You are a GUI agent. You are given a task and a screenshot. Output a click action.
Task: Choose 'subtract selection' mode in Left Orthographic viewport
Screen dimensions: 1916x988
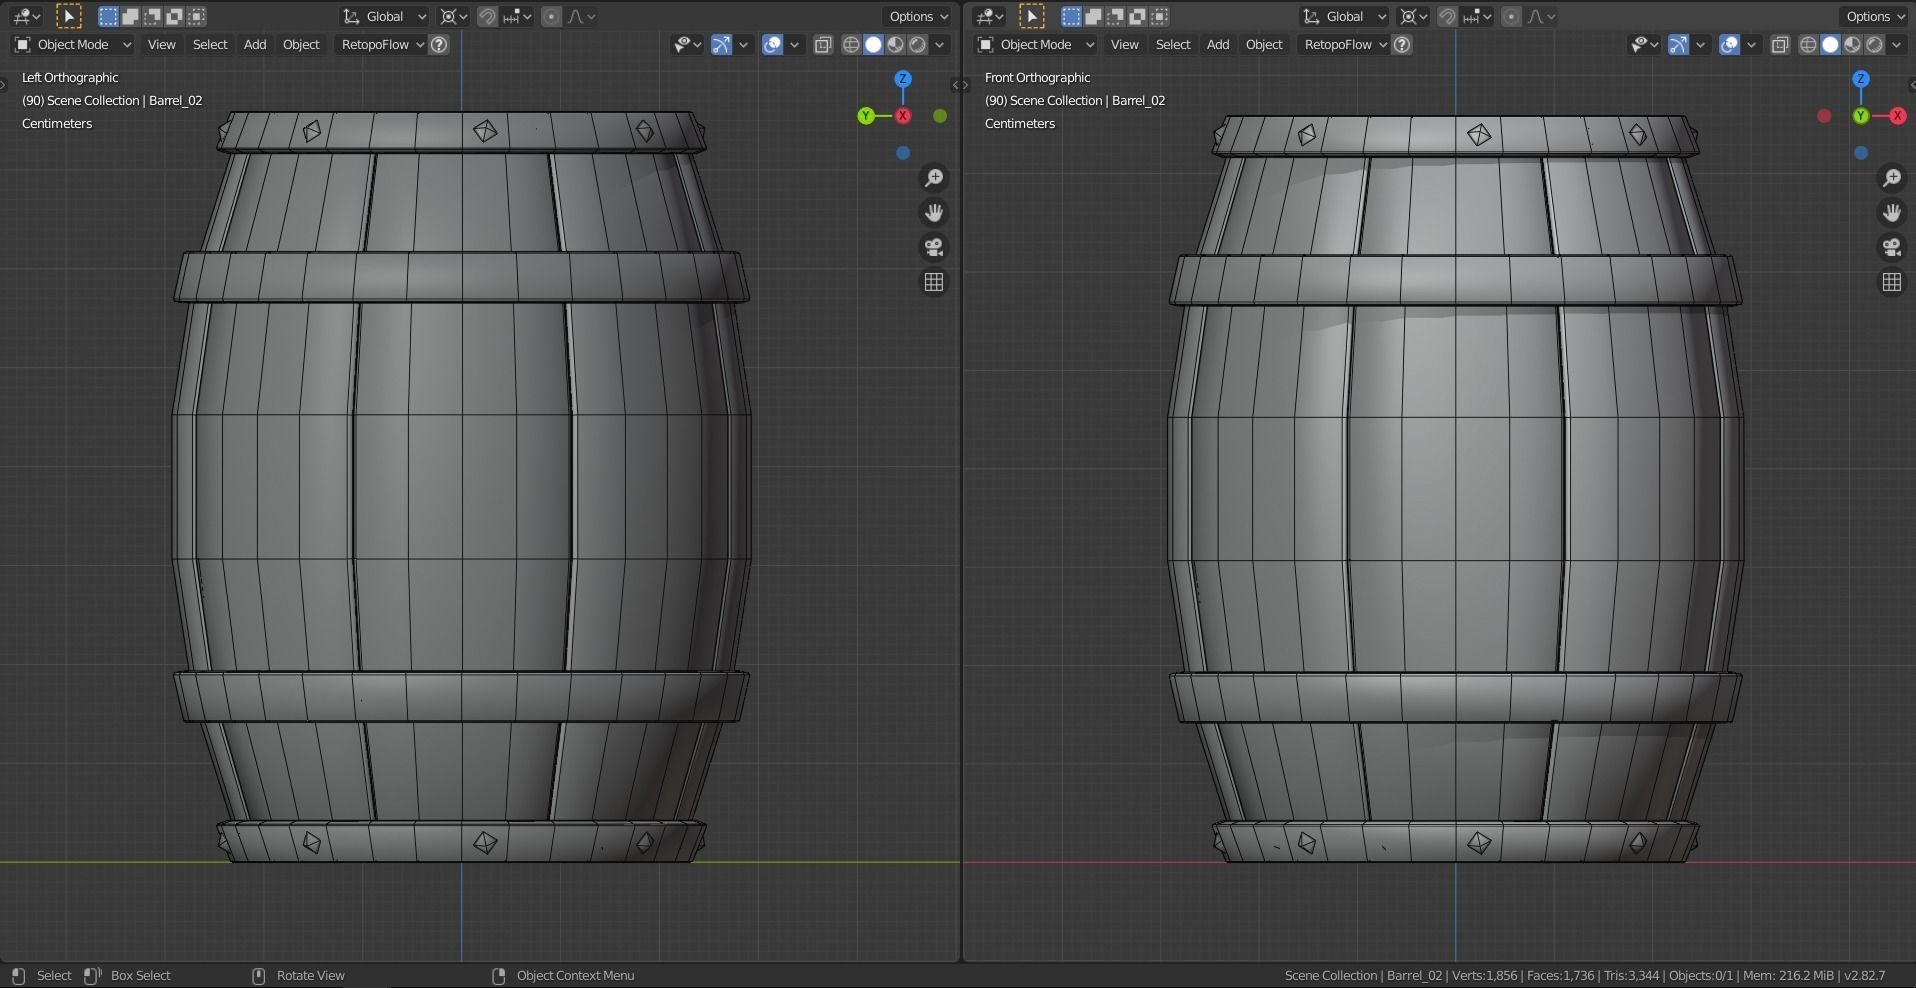point(152,16)
